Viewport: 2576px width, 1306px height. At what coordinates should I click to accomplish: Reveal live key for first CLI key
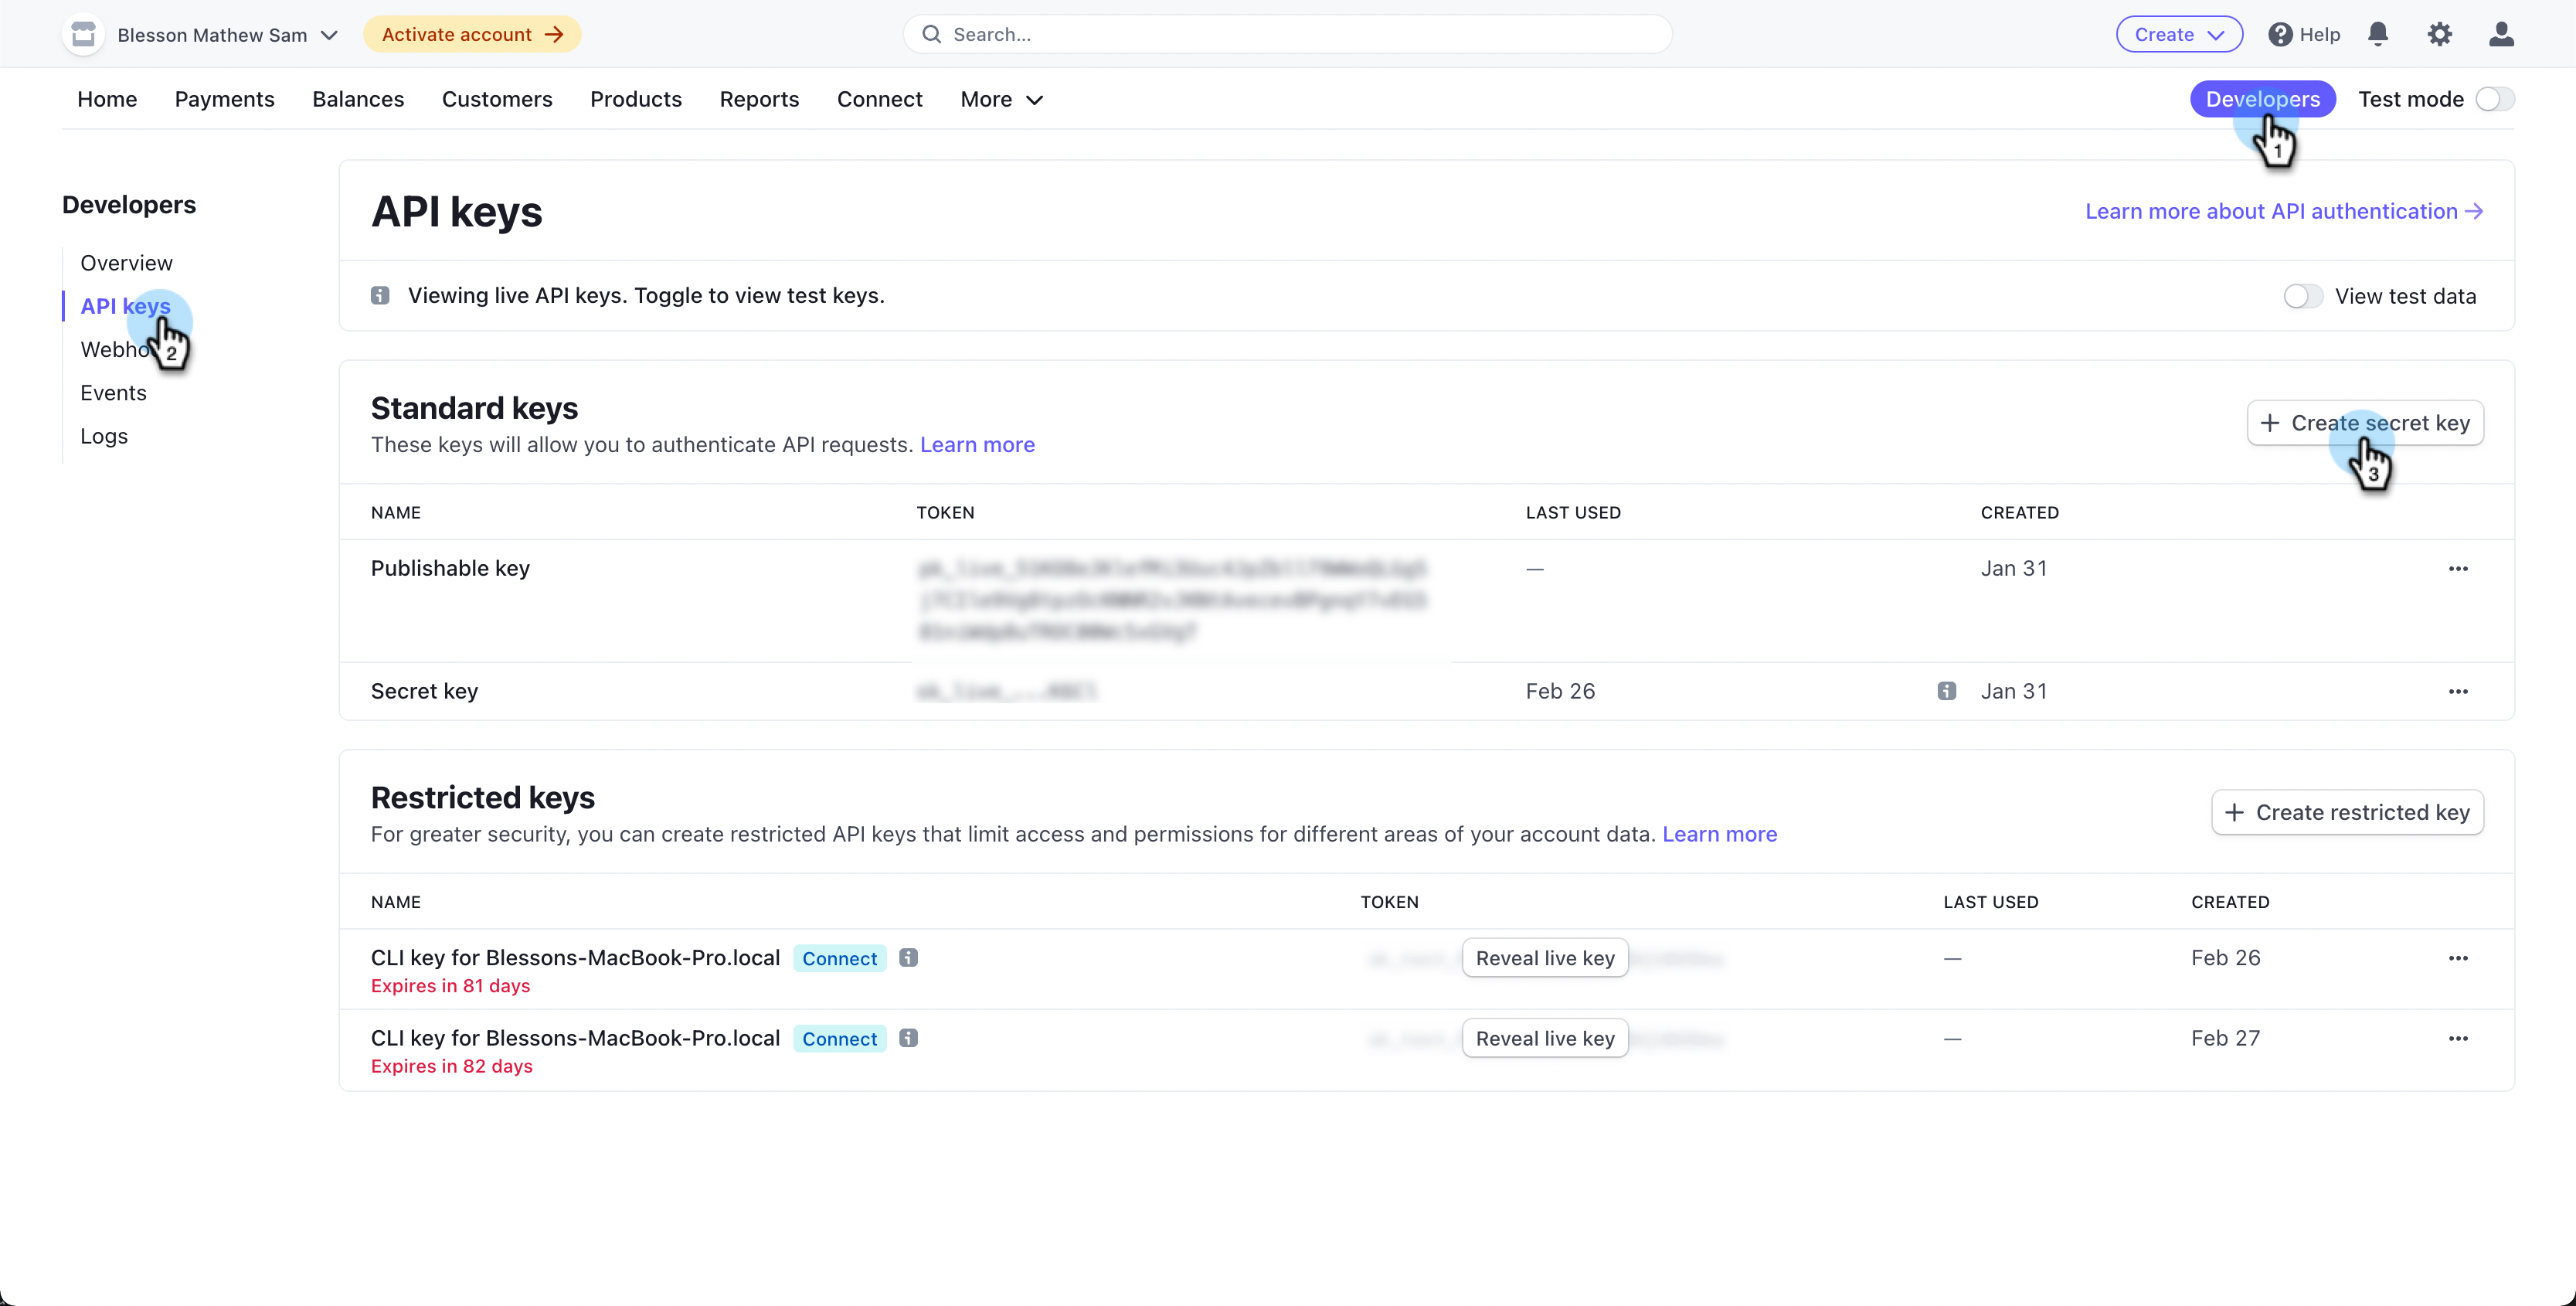point(1544,957)
